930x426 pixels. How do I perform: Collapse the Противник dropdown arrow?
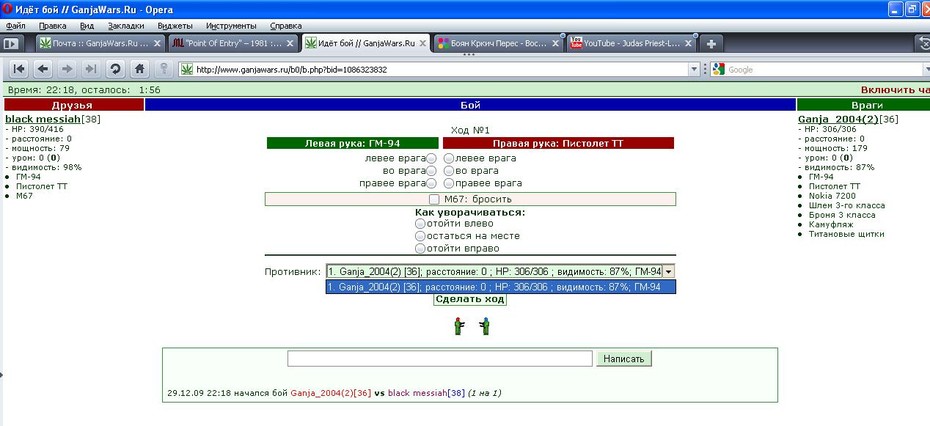(668, 272)
